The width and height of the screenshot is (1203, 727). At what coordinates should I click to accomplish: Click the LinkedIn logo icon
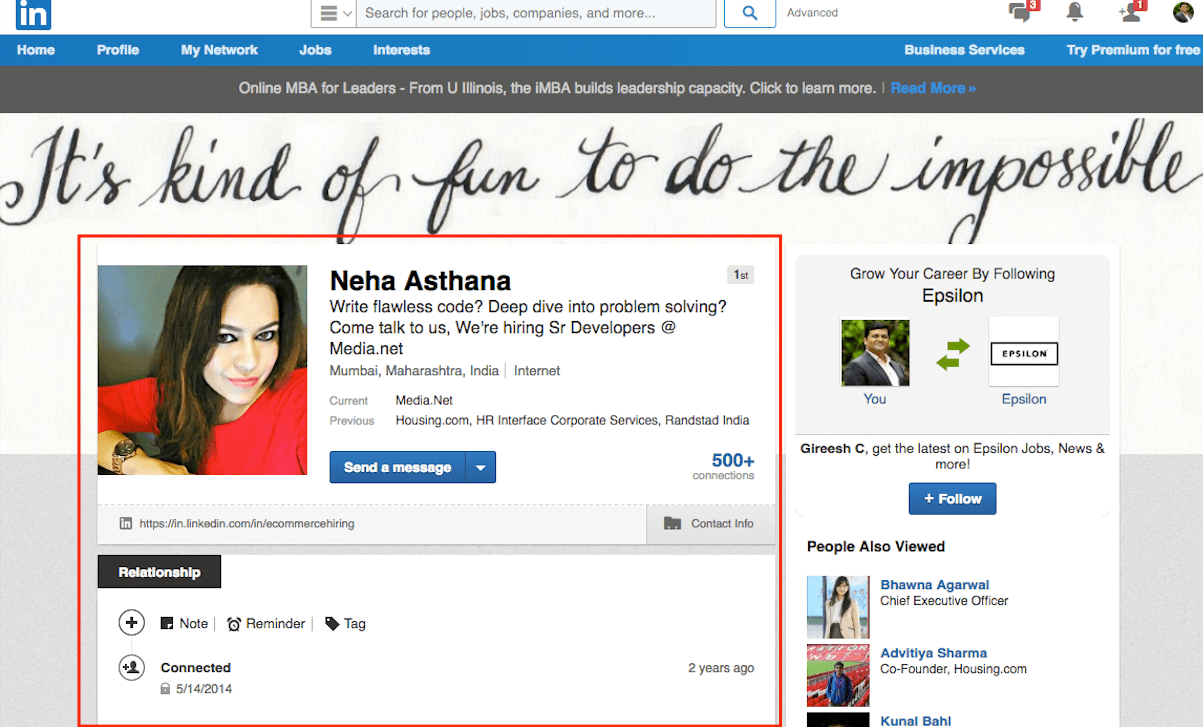click(x=34, y=13)
